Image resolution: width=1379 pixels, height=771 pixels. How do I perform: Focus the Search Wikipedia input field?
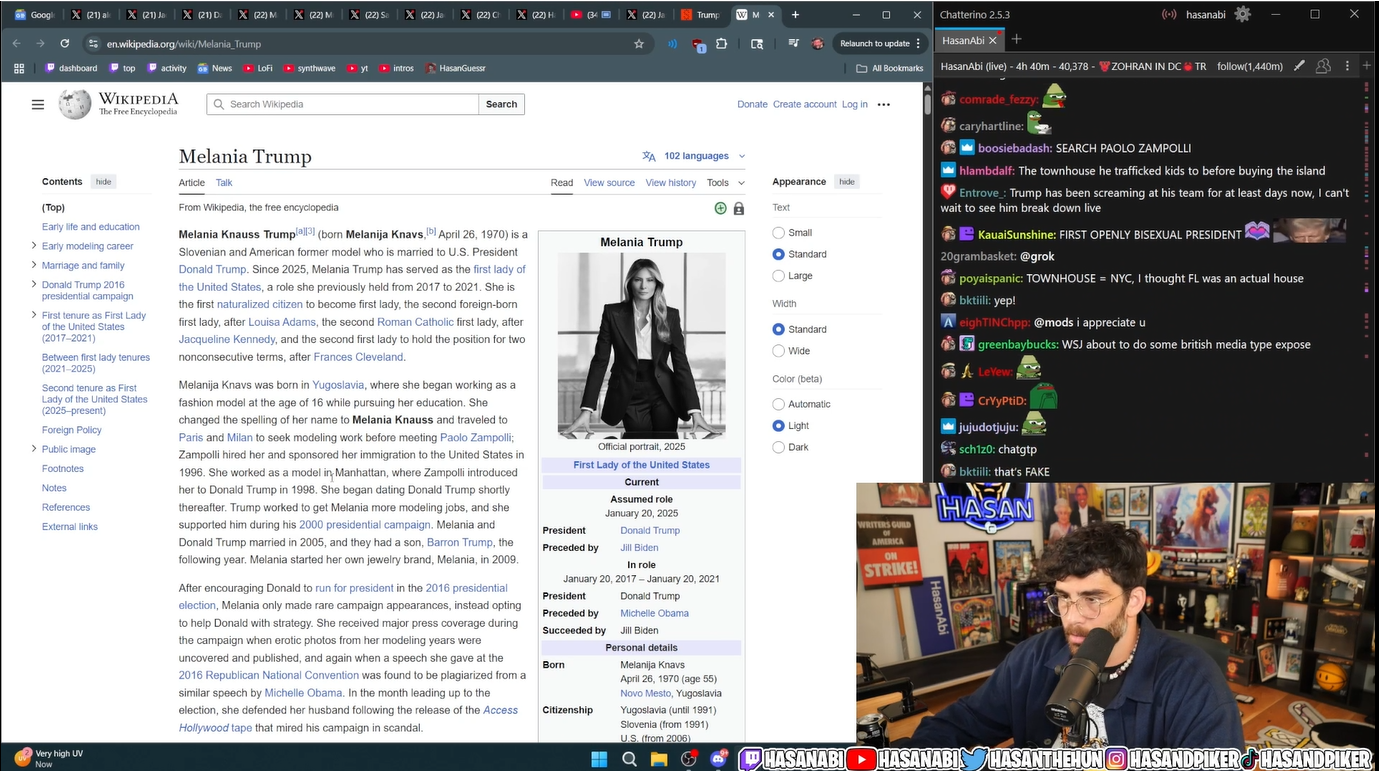tap(343, 104)
